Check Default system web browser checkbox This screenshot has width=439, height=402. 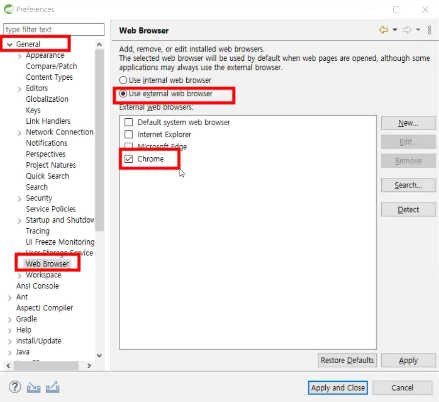click(x=128, y=122)
